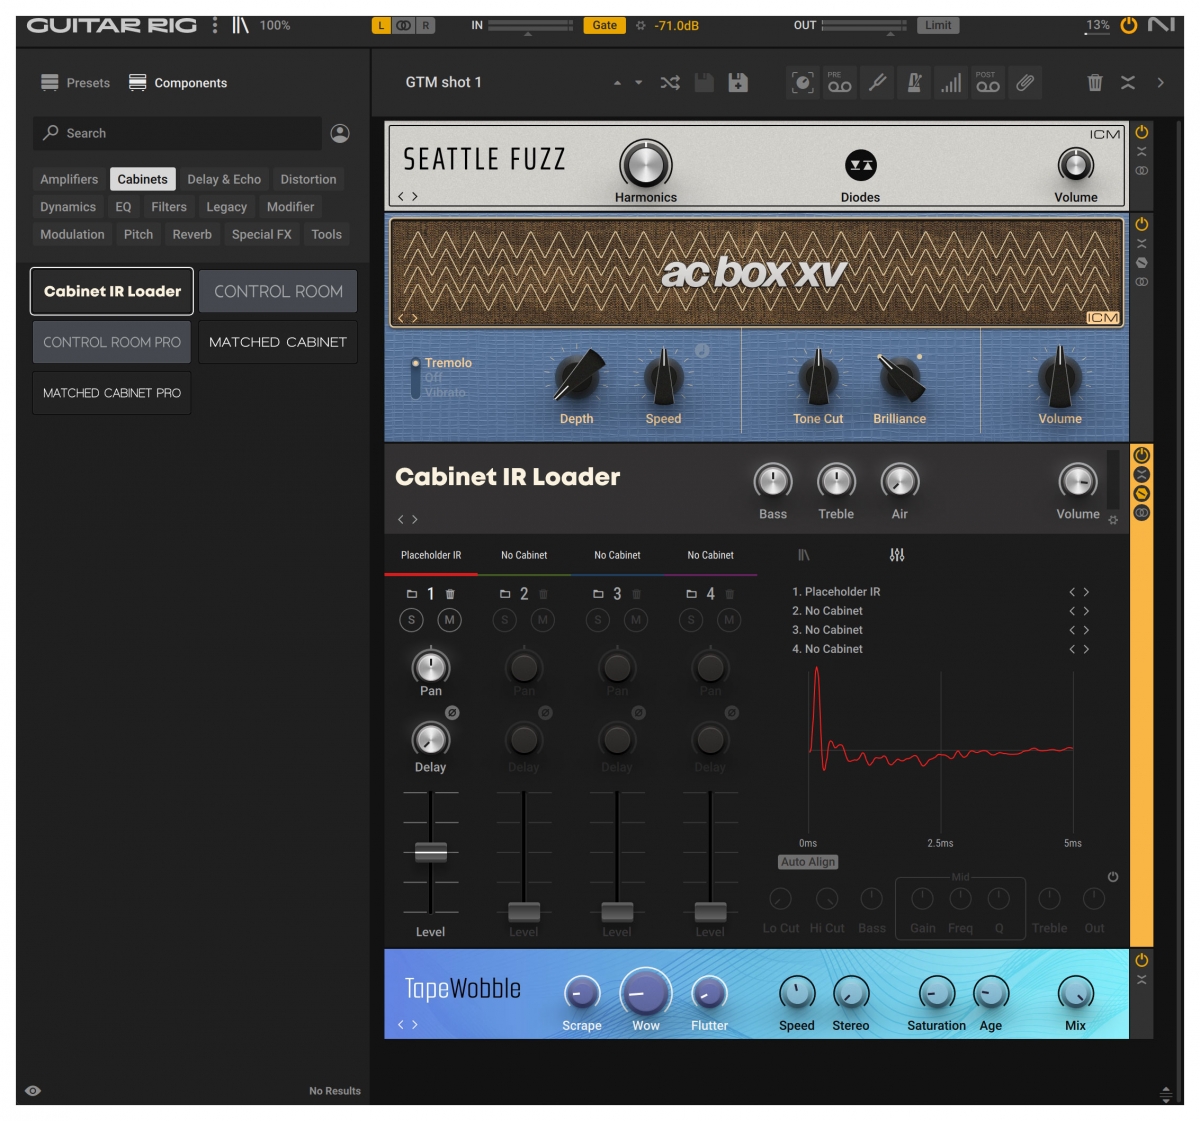This screenshot has width=1200, height=1121.
Task: Click the Gate learn gear icon
Action: click(641, 26)
